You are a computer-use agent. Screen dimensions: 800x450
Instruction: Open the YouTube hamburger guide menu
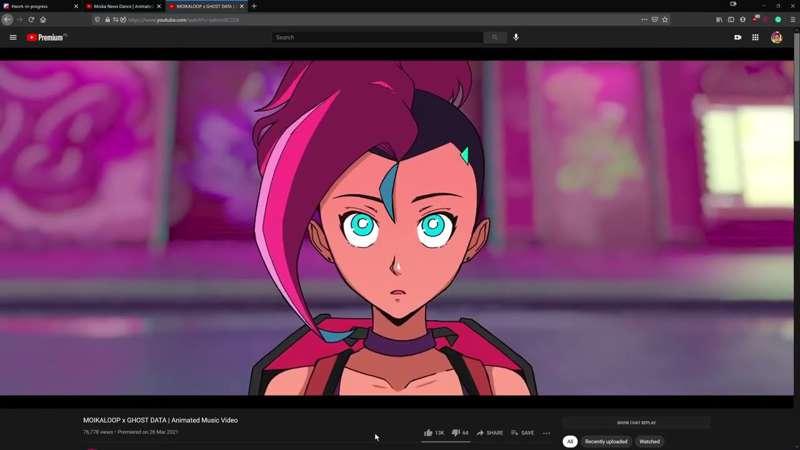pyautogui.click(x=13, y=37)
